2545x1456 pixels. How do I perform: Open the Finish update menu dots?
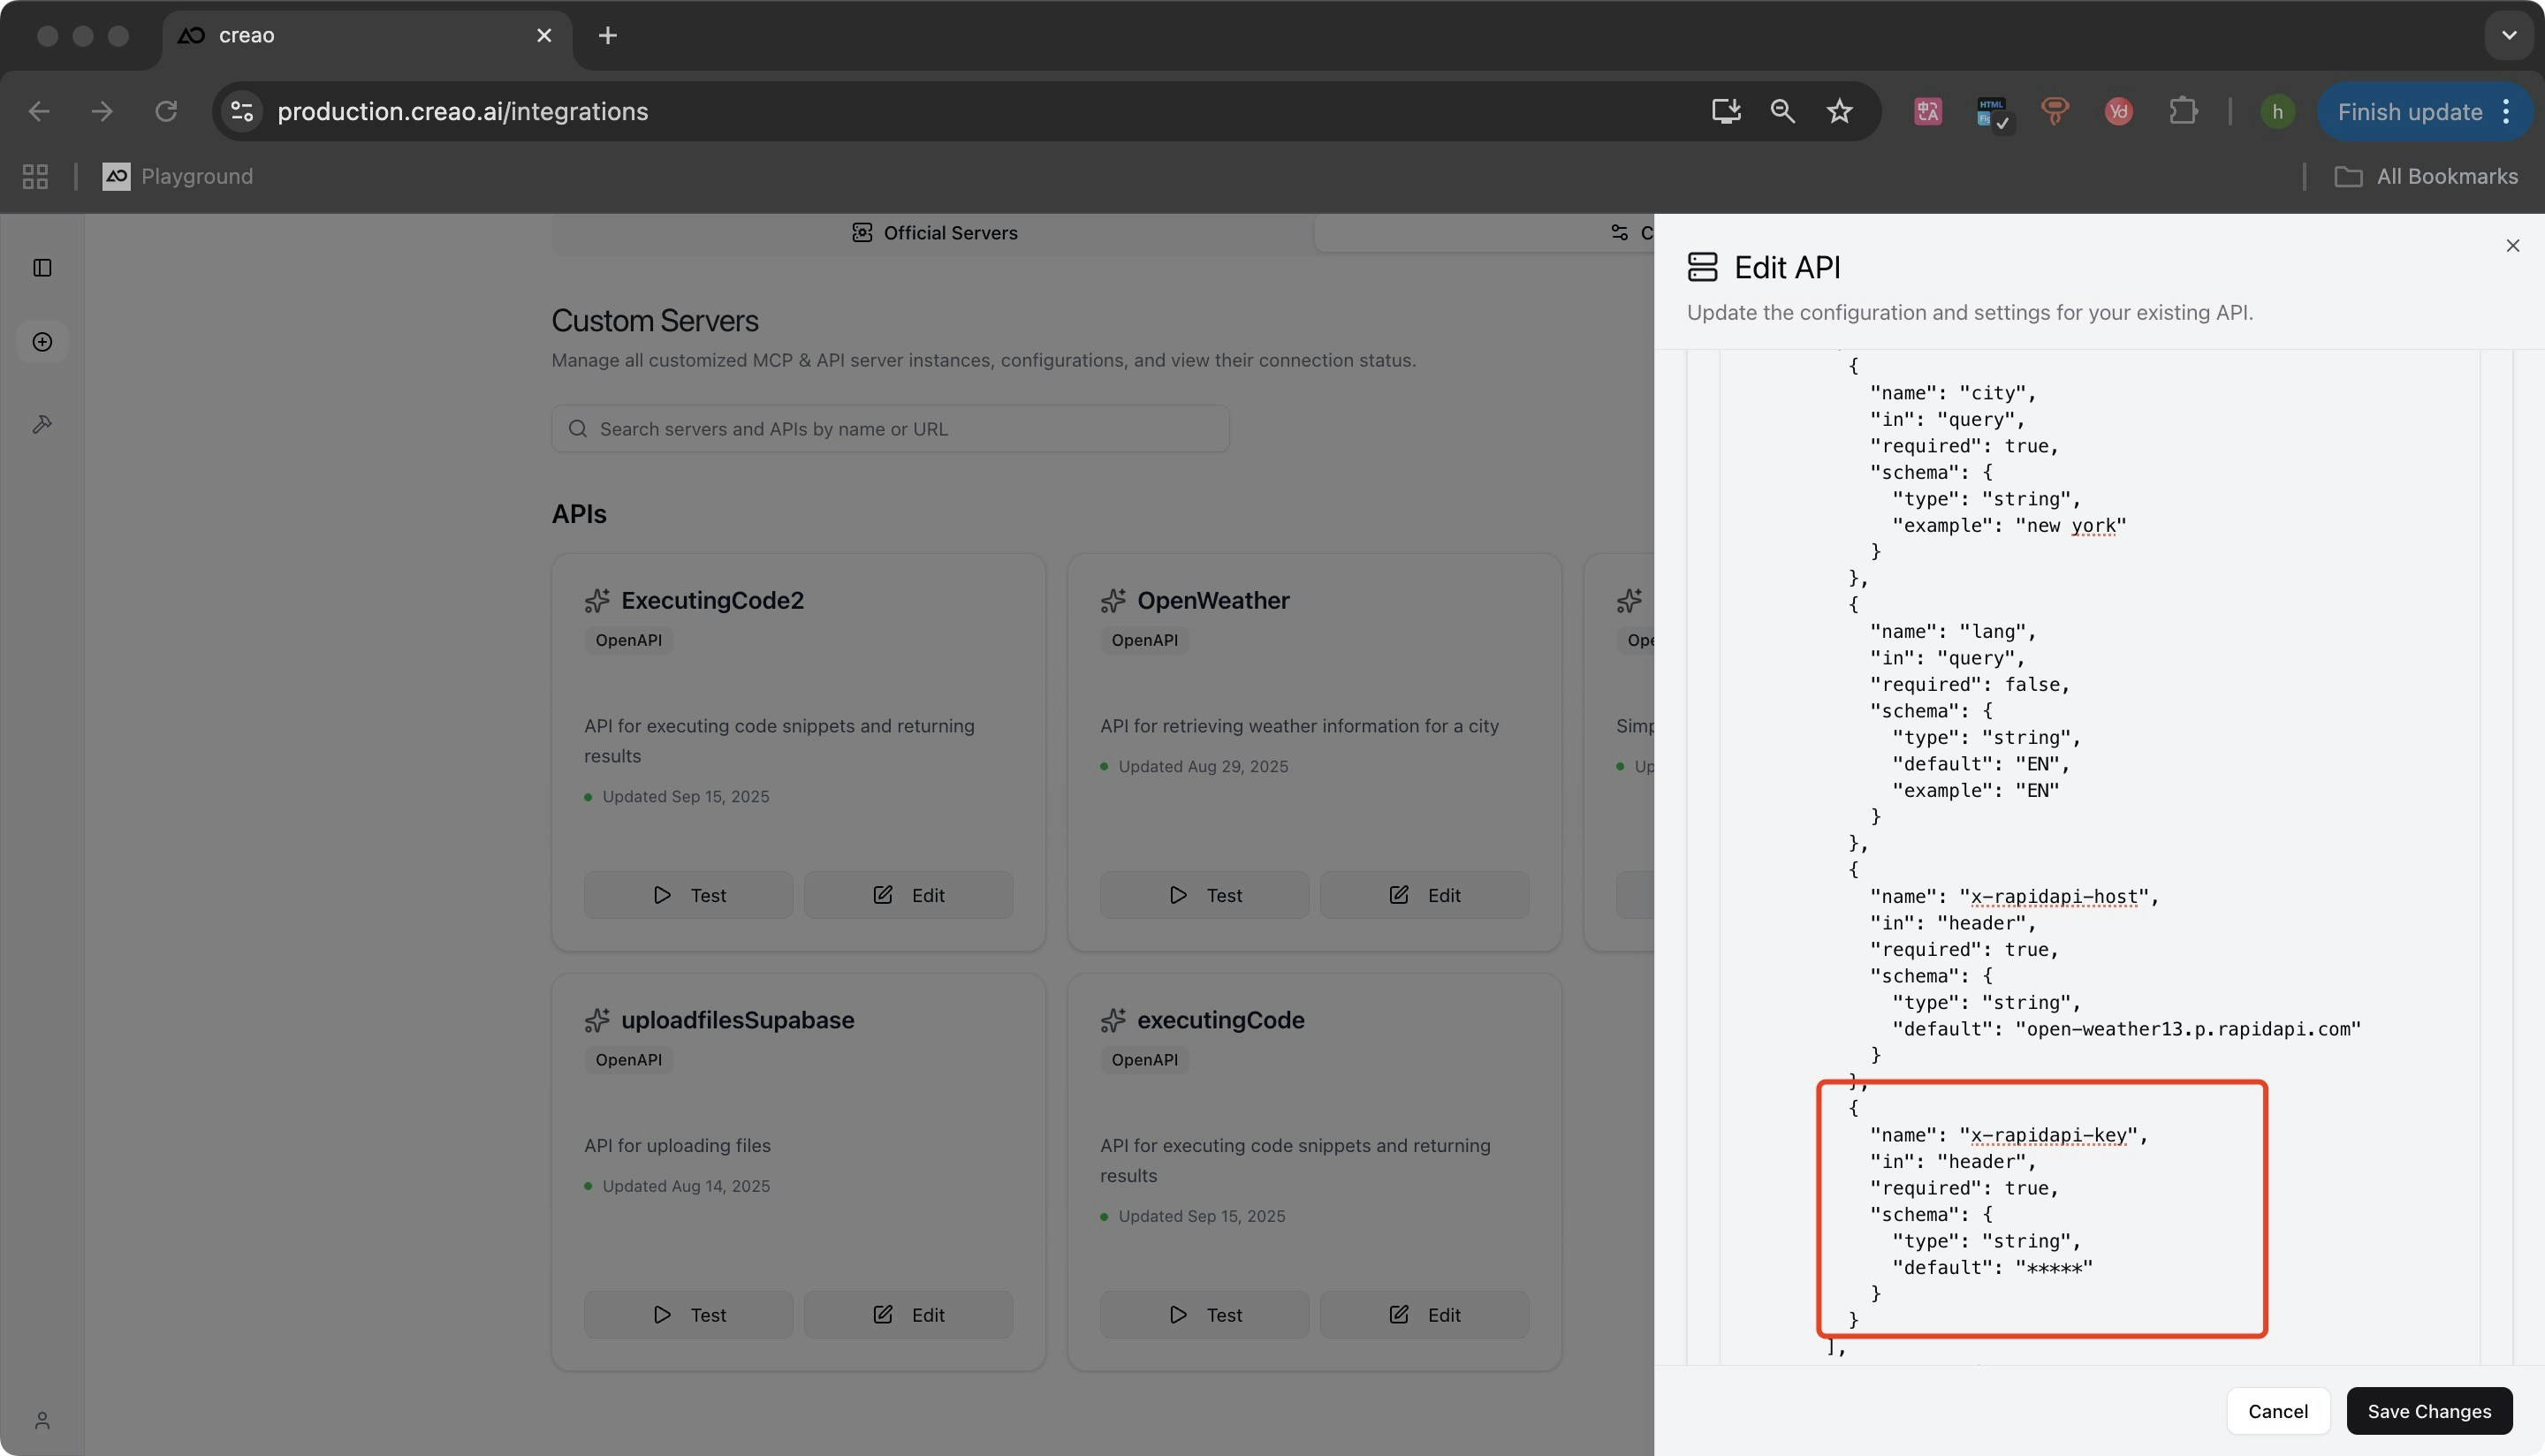coord(2506,111)
